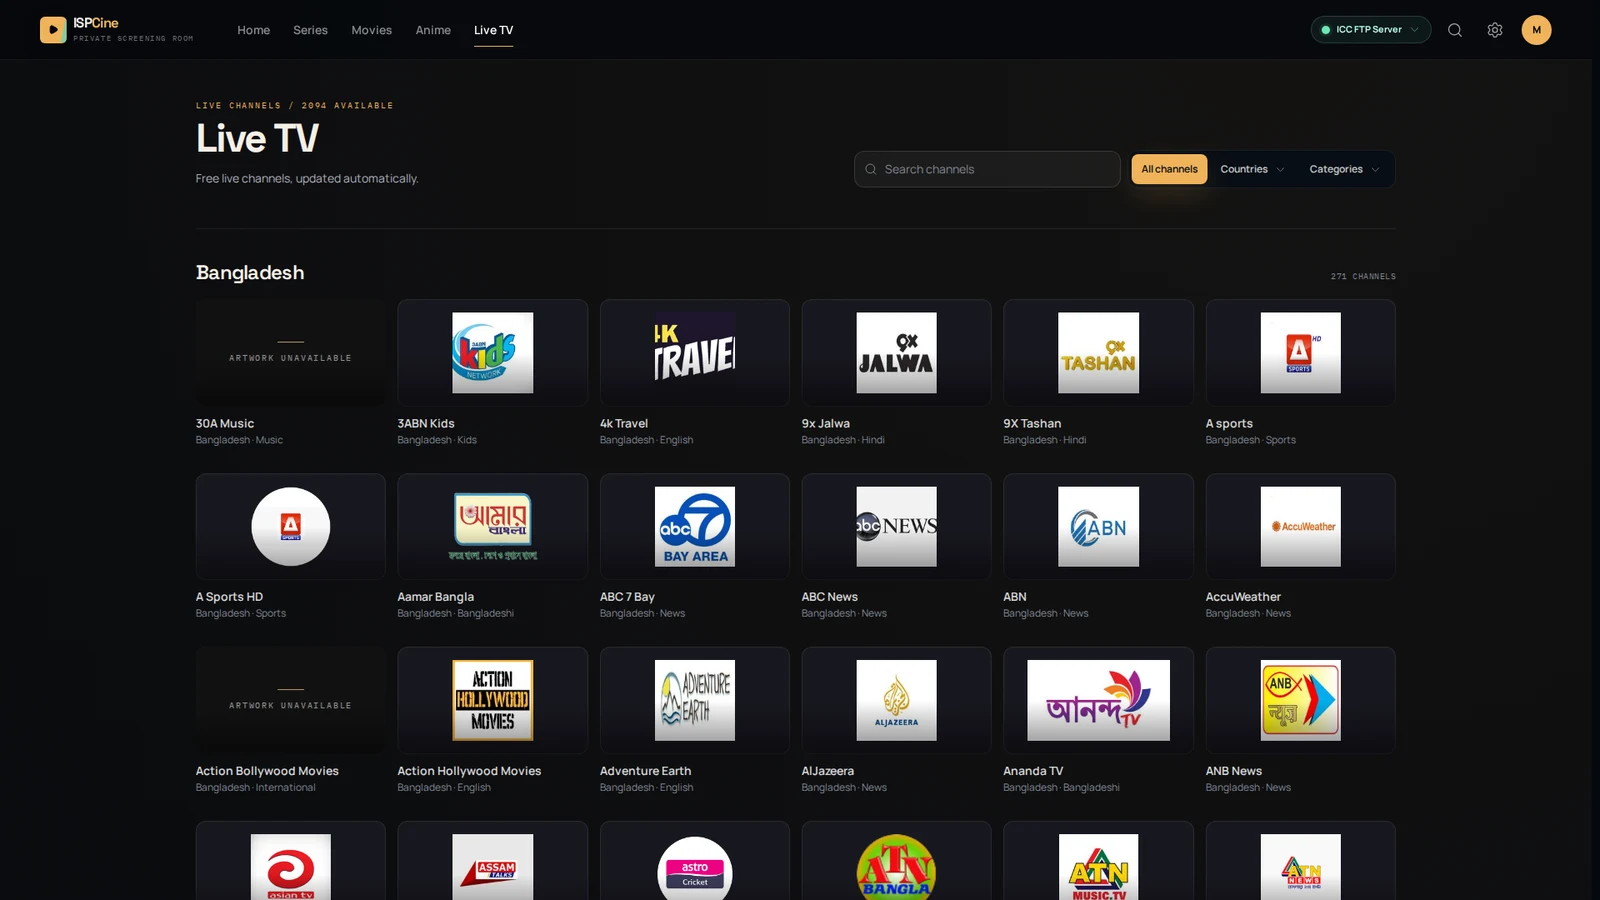
Task: Open the 9x Jalwa channel logo
Action: point(897,353)
